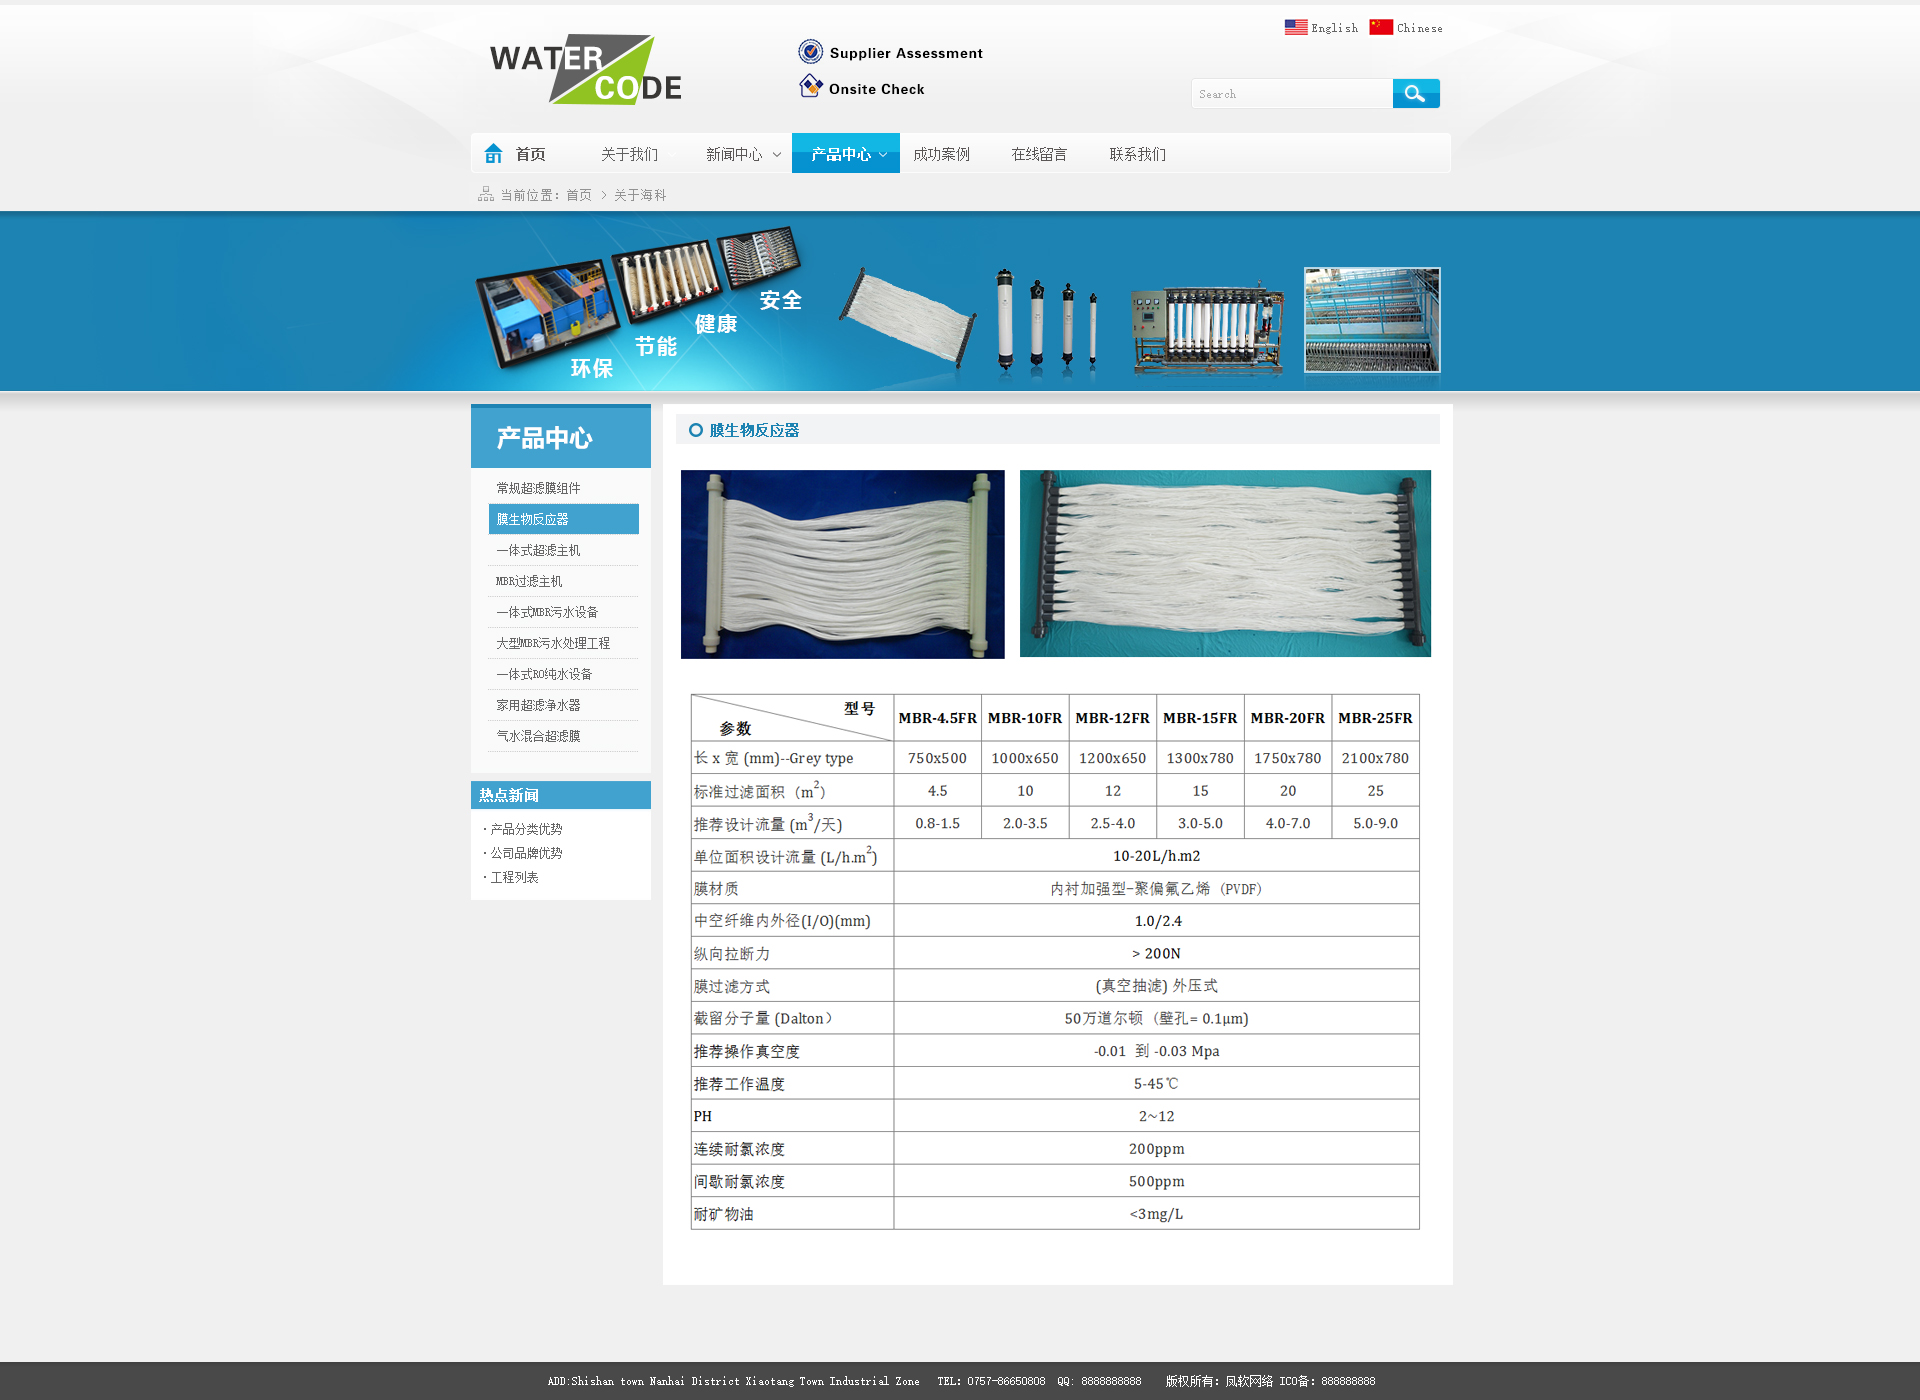Screen dimensions: 1920x1400
Task: Click the home icon beside 首页
Action: [x=493, y=154]
